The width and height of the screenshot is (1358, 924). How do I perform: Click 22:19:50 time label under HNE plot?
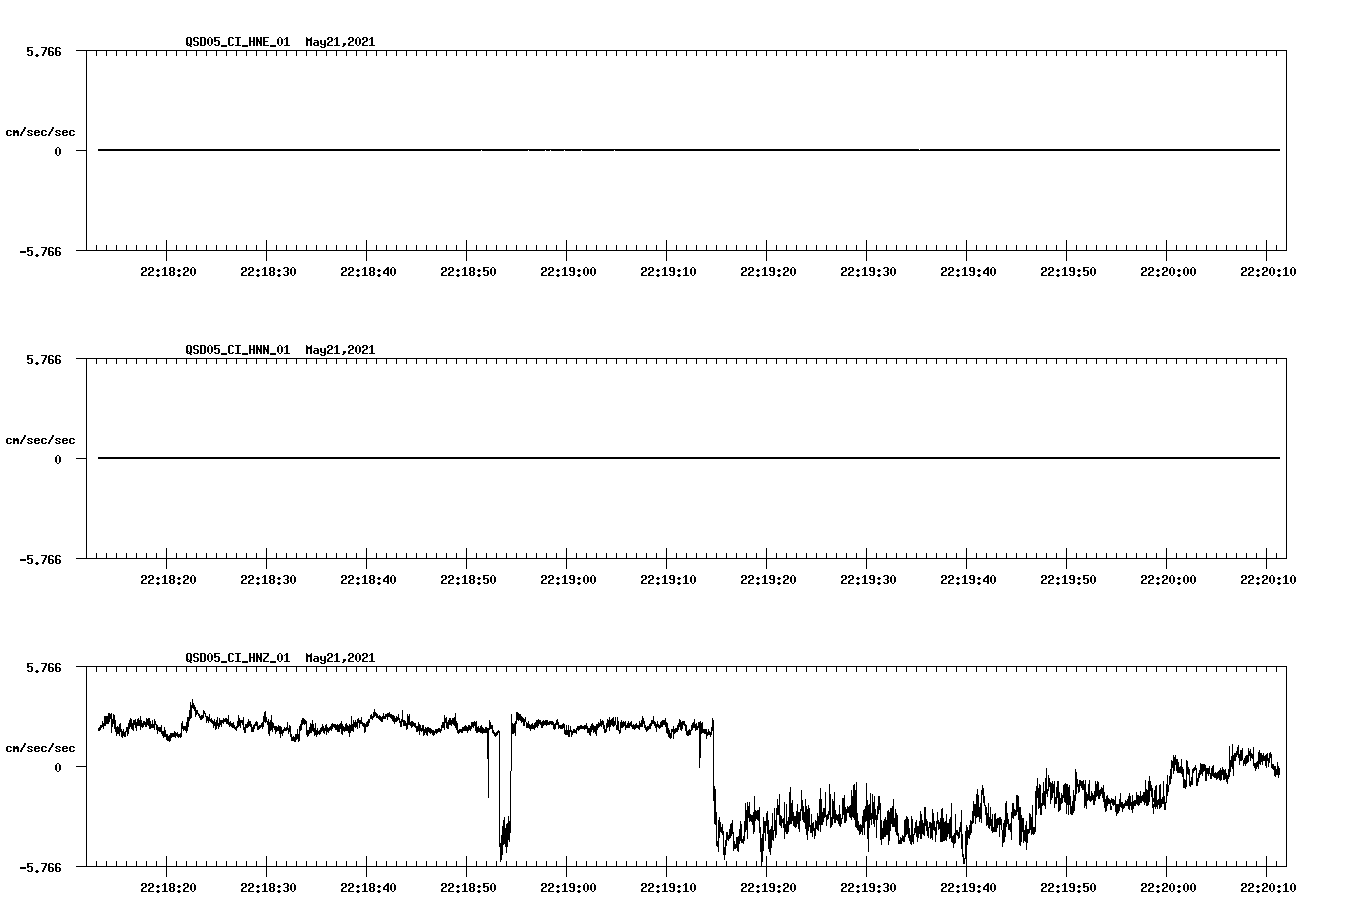1068,272
